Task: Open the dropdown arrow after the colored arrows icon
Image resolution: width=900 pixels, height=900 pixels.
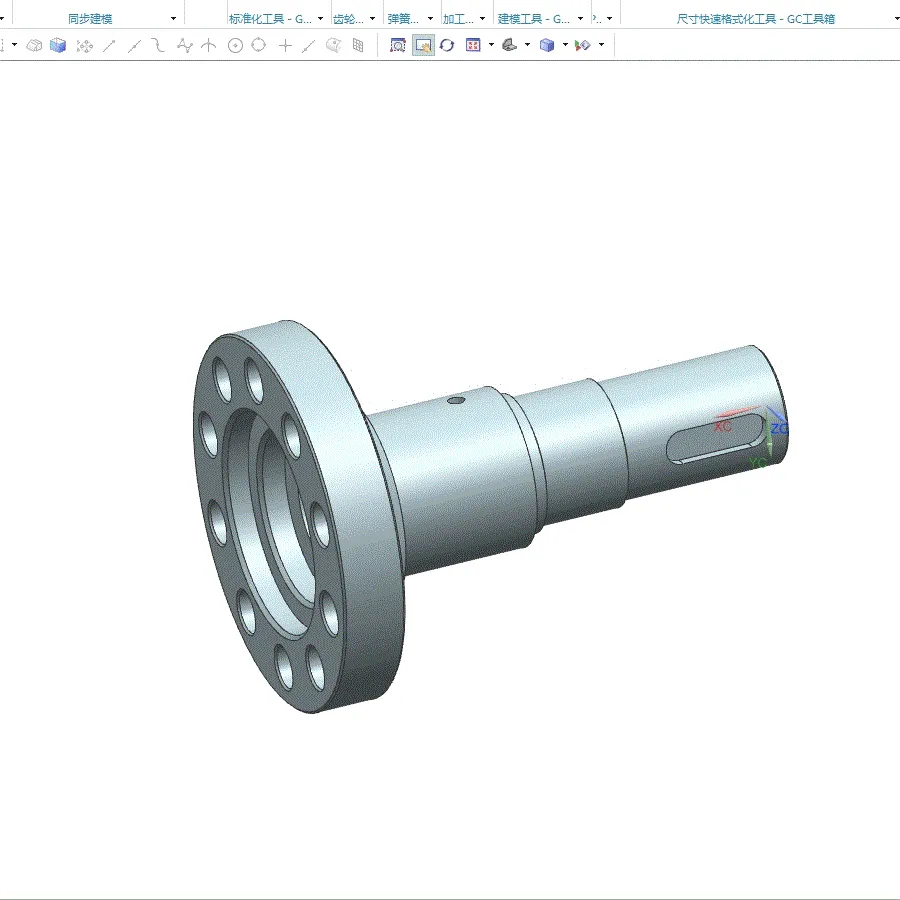Action: (x=602, y=44)
